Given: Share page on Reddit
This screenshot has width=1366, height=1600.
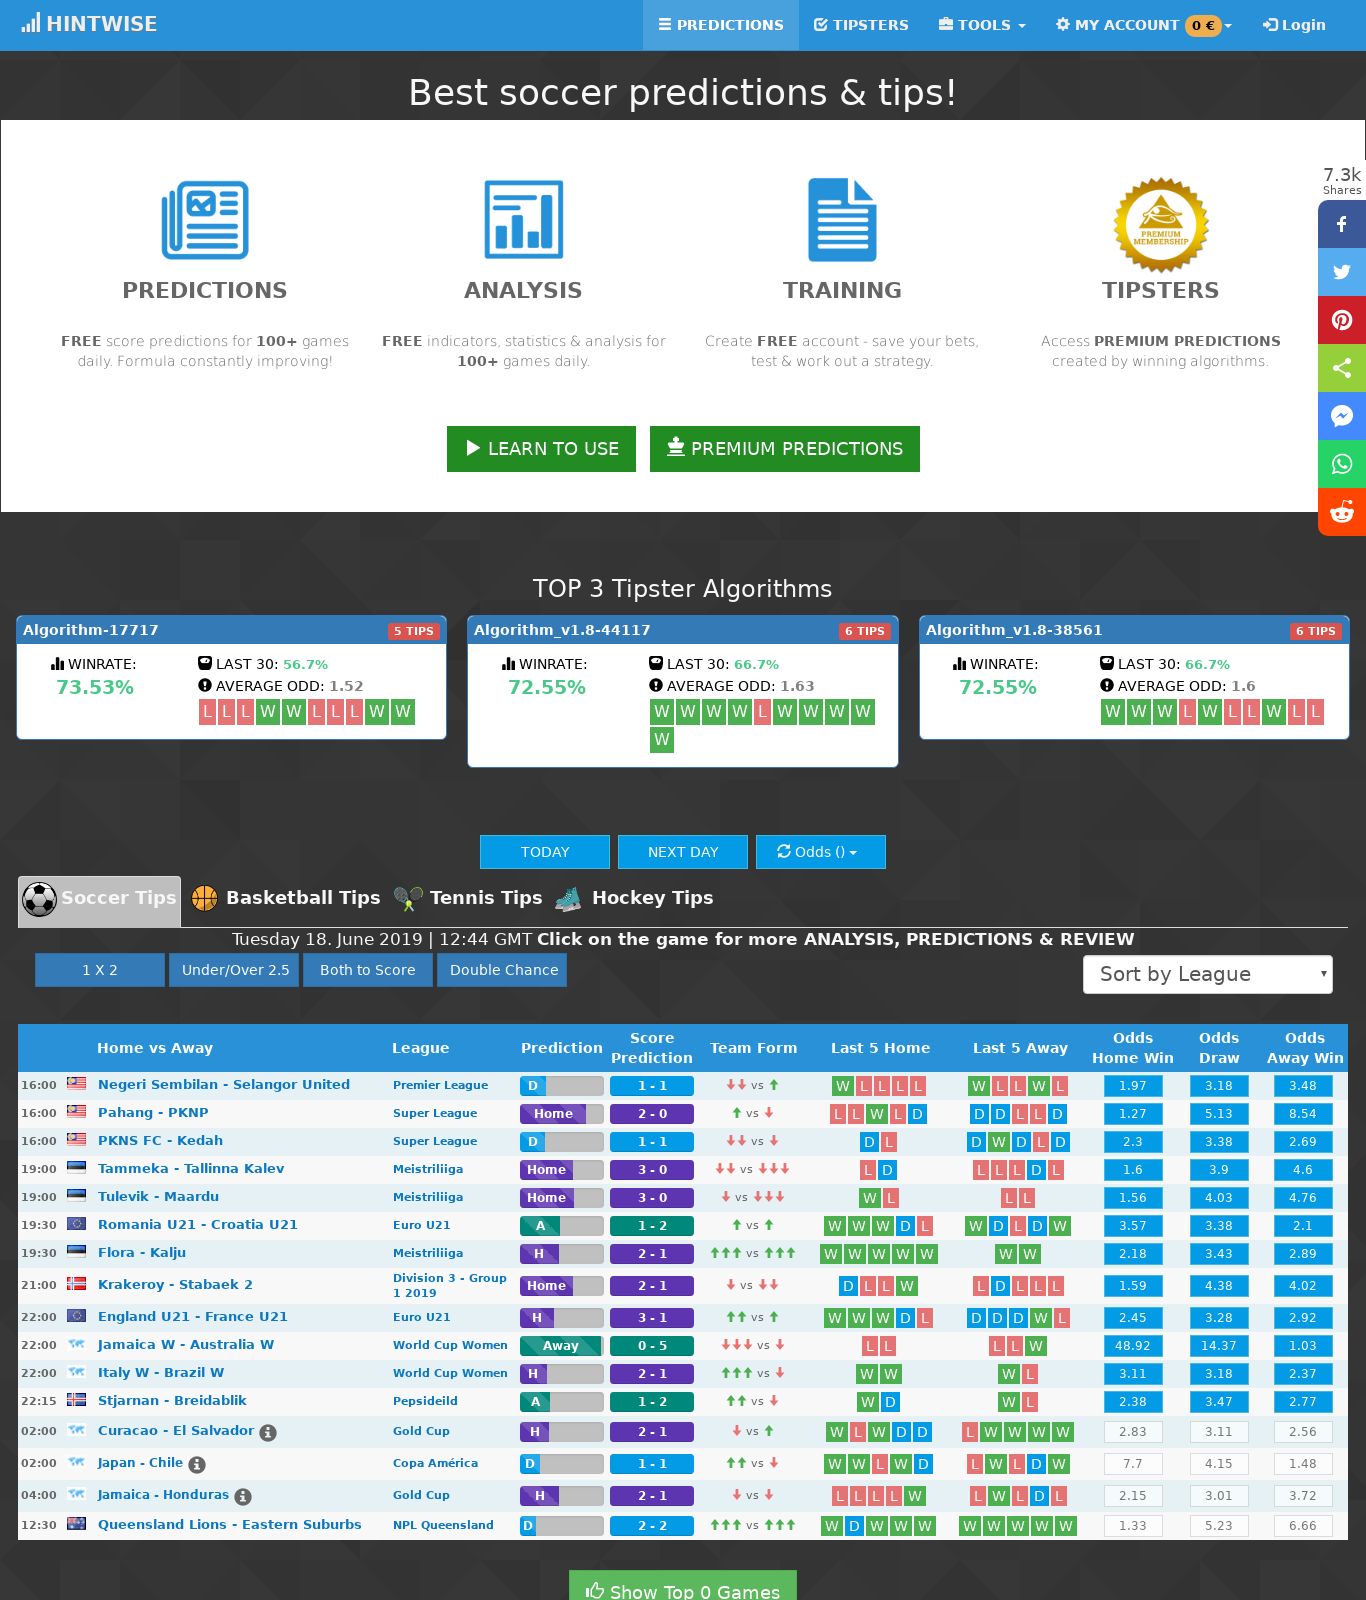Looking at the screenshot, I should [1342, 512].
